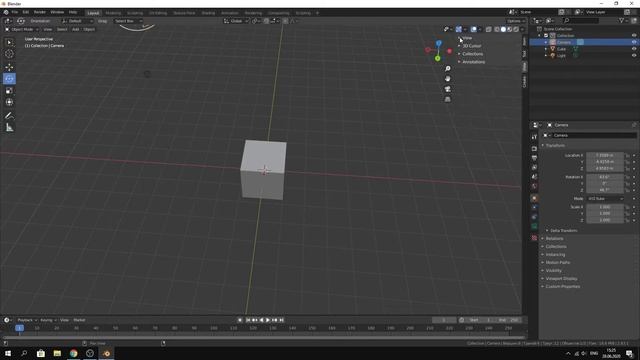Toggle X-ray view button
640x360 pixels.
pos(489,29)
